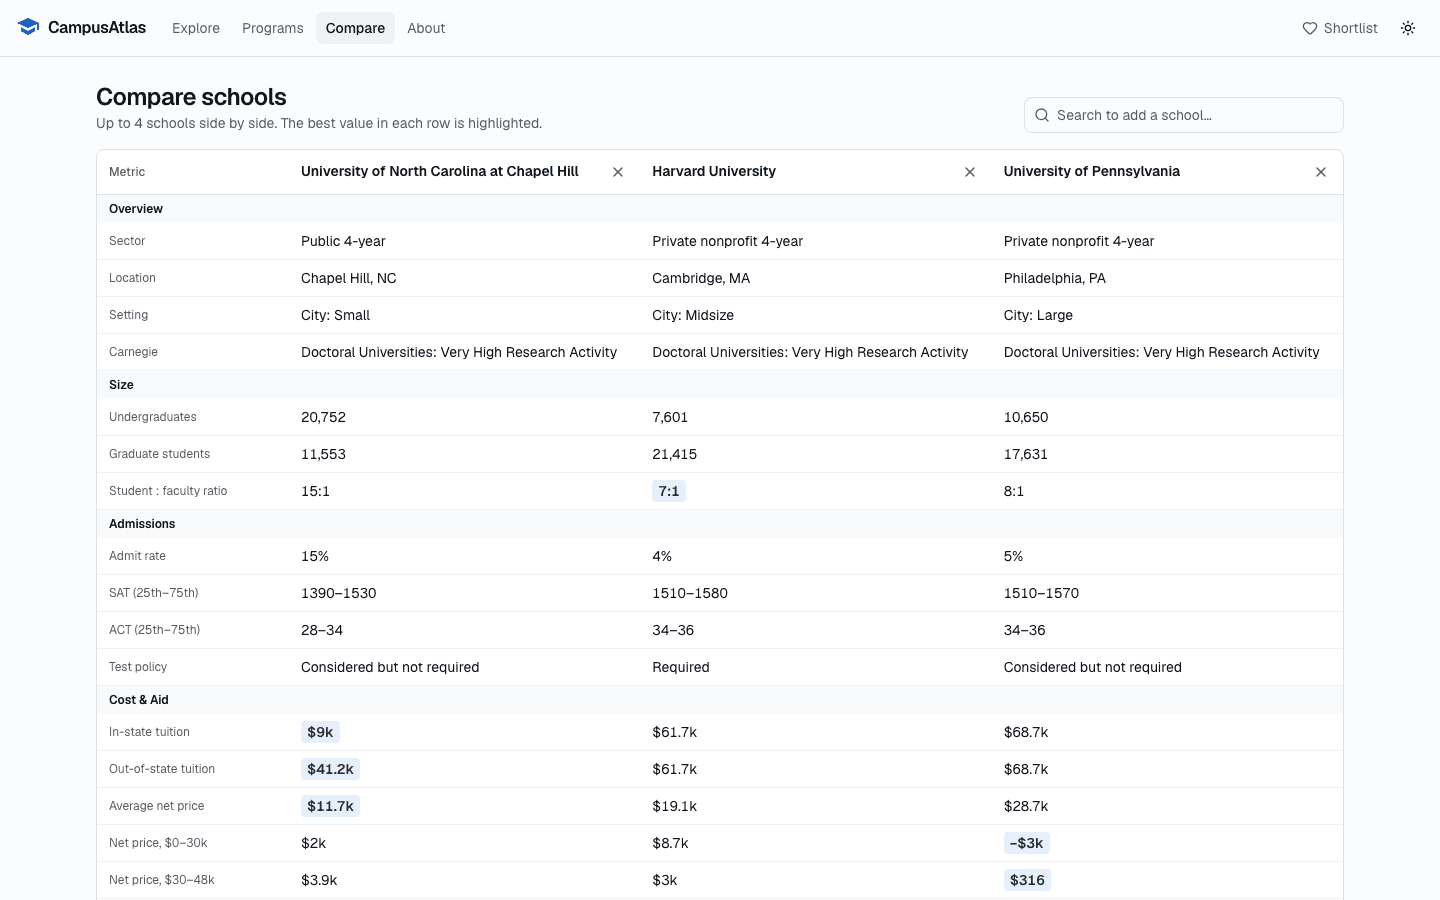Click $68.7k in-state tuition value
Screen dimensions: 1440x900
tap(1026, 732)
